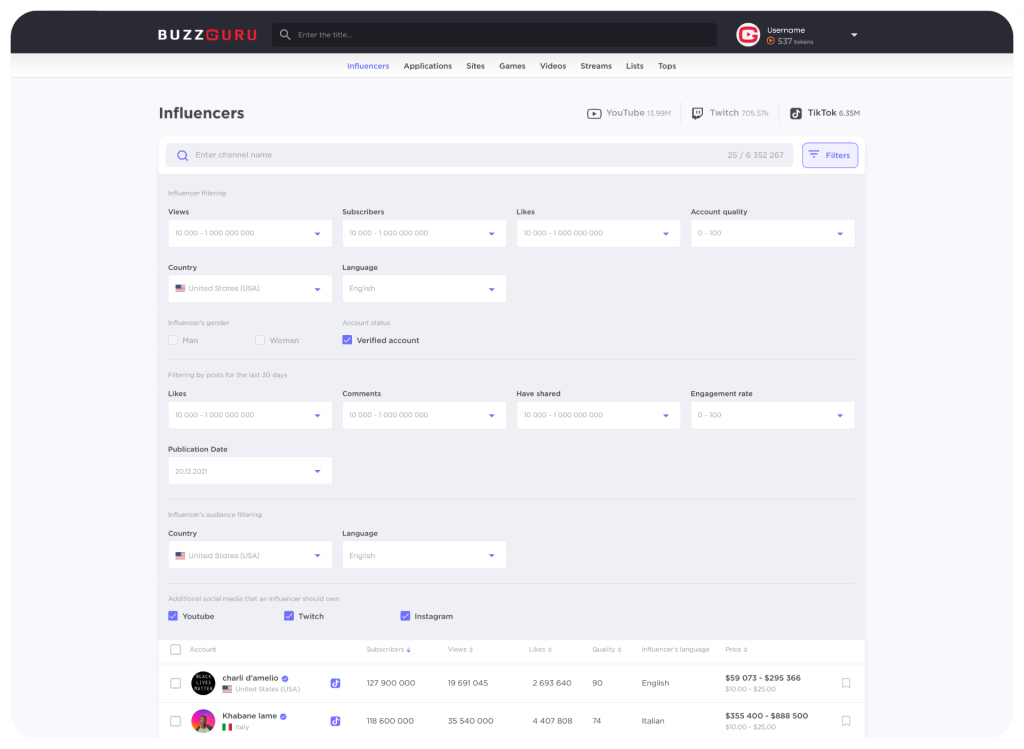This screenshot has height=749, width=1024.
Task: Open Khabane lame profile name
Action: click(249, 716)
